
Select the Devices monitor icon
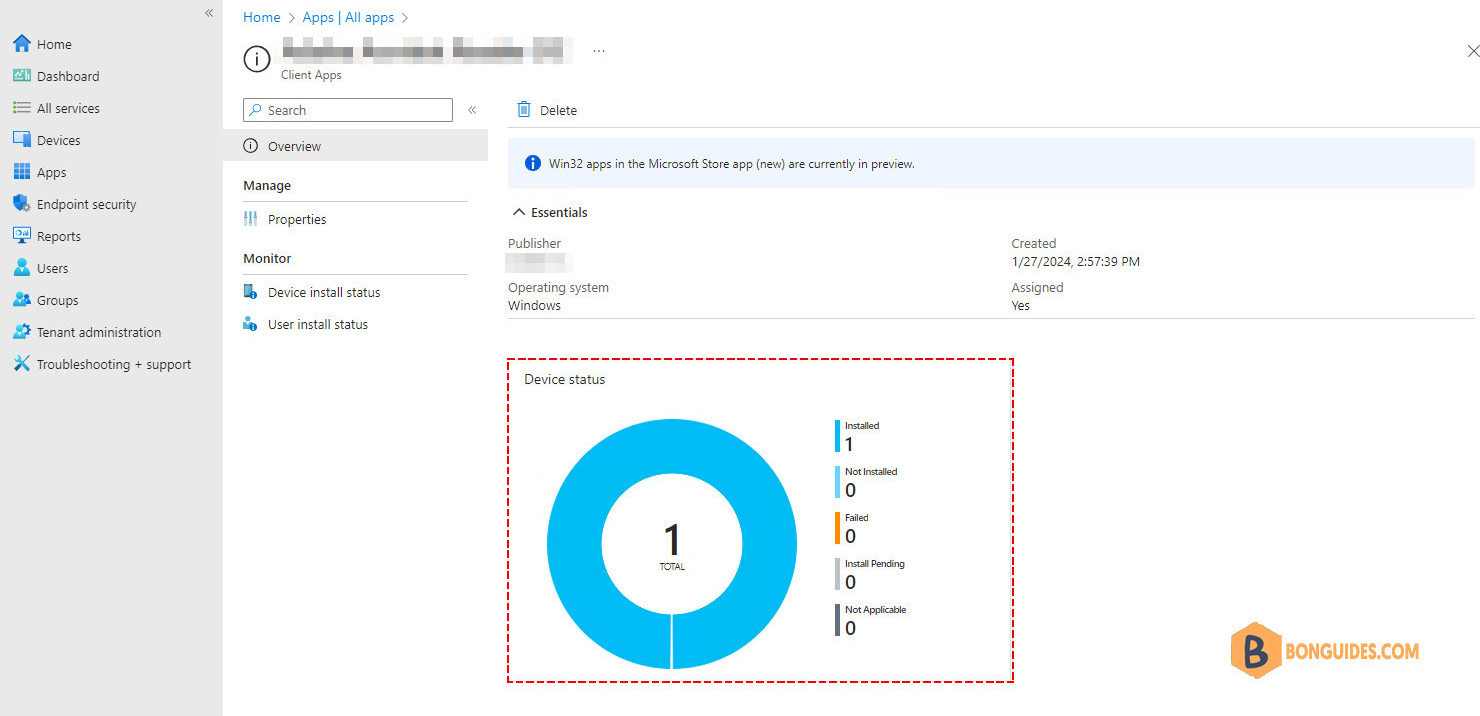point(22,140)
